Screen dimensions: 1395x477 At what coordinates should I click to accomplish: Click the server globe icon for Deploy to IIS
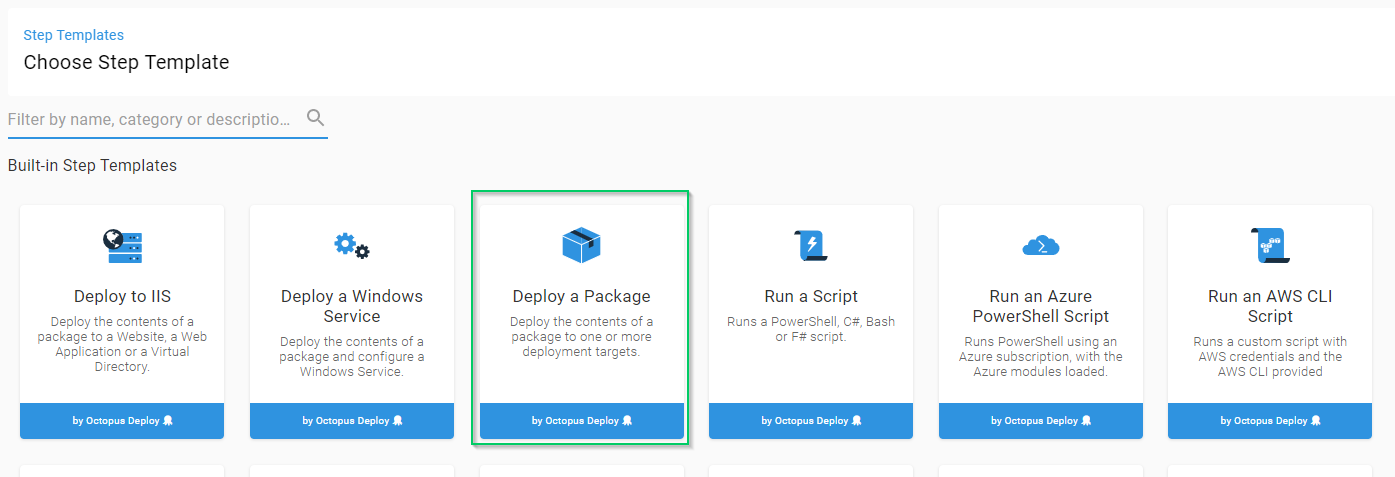122,246
